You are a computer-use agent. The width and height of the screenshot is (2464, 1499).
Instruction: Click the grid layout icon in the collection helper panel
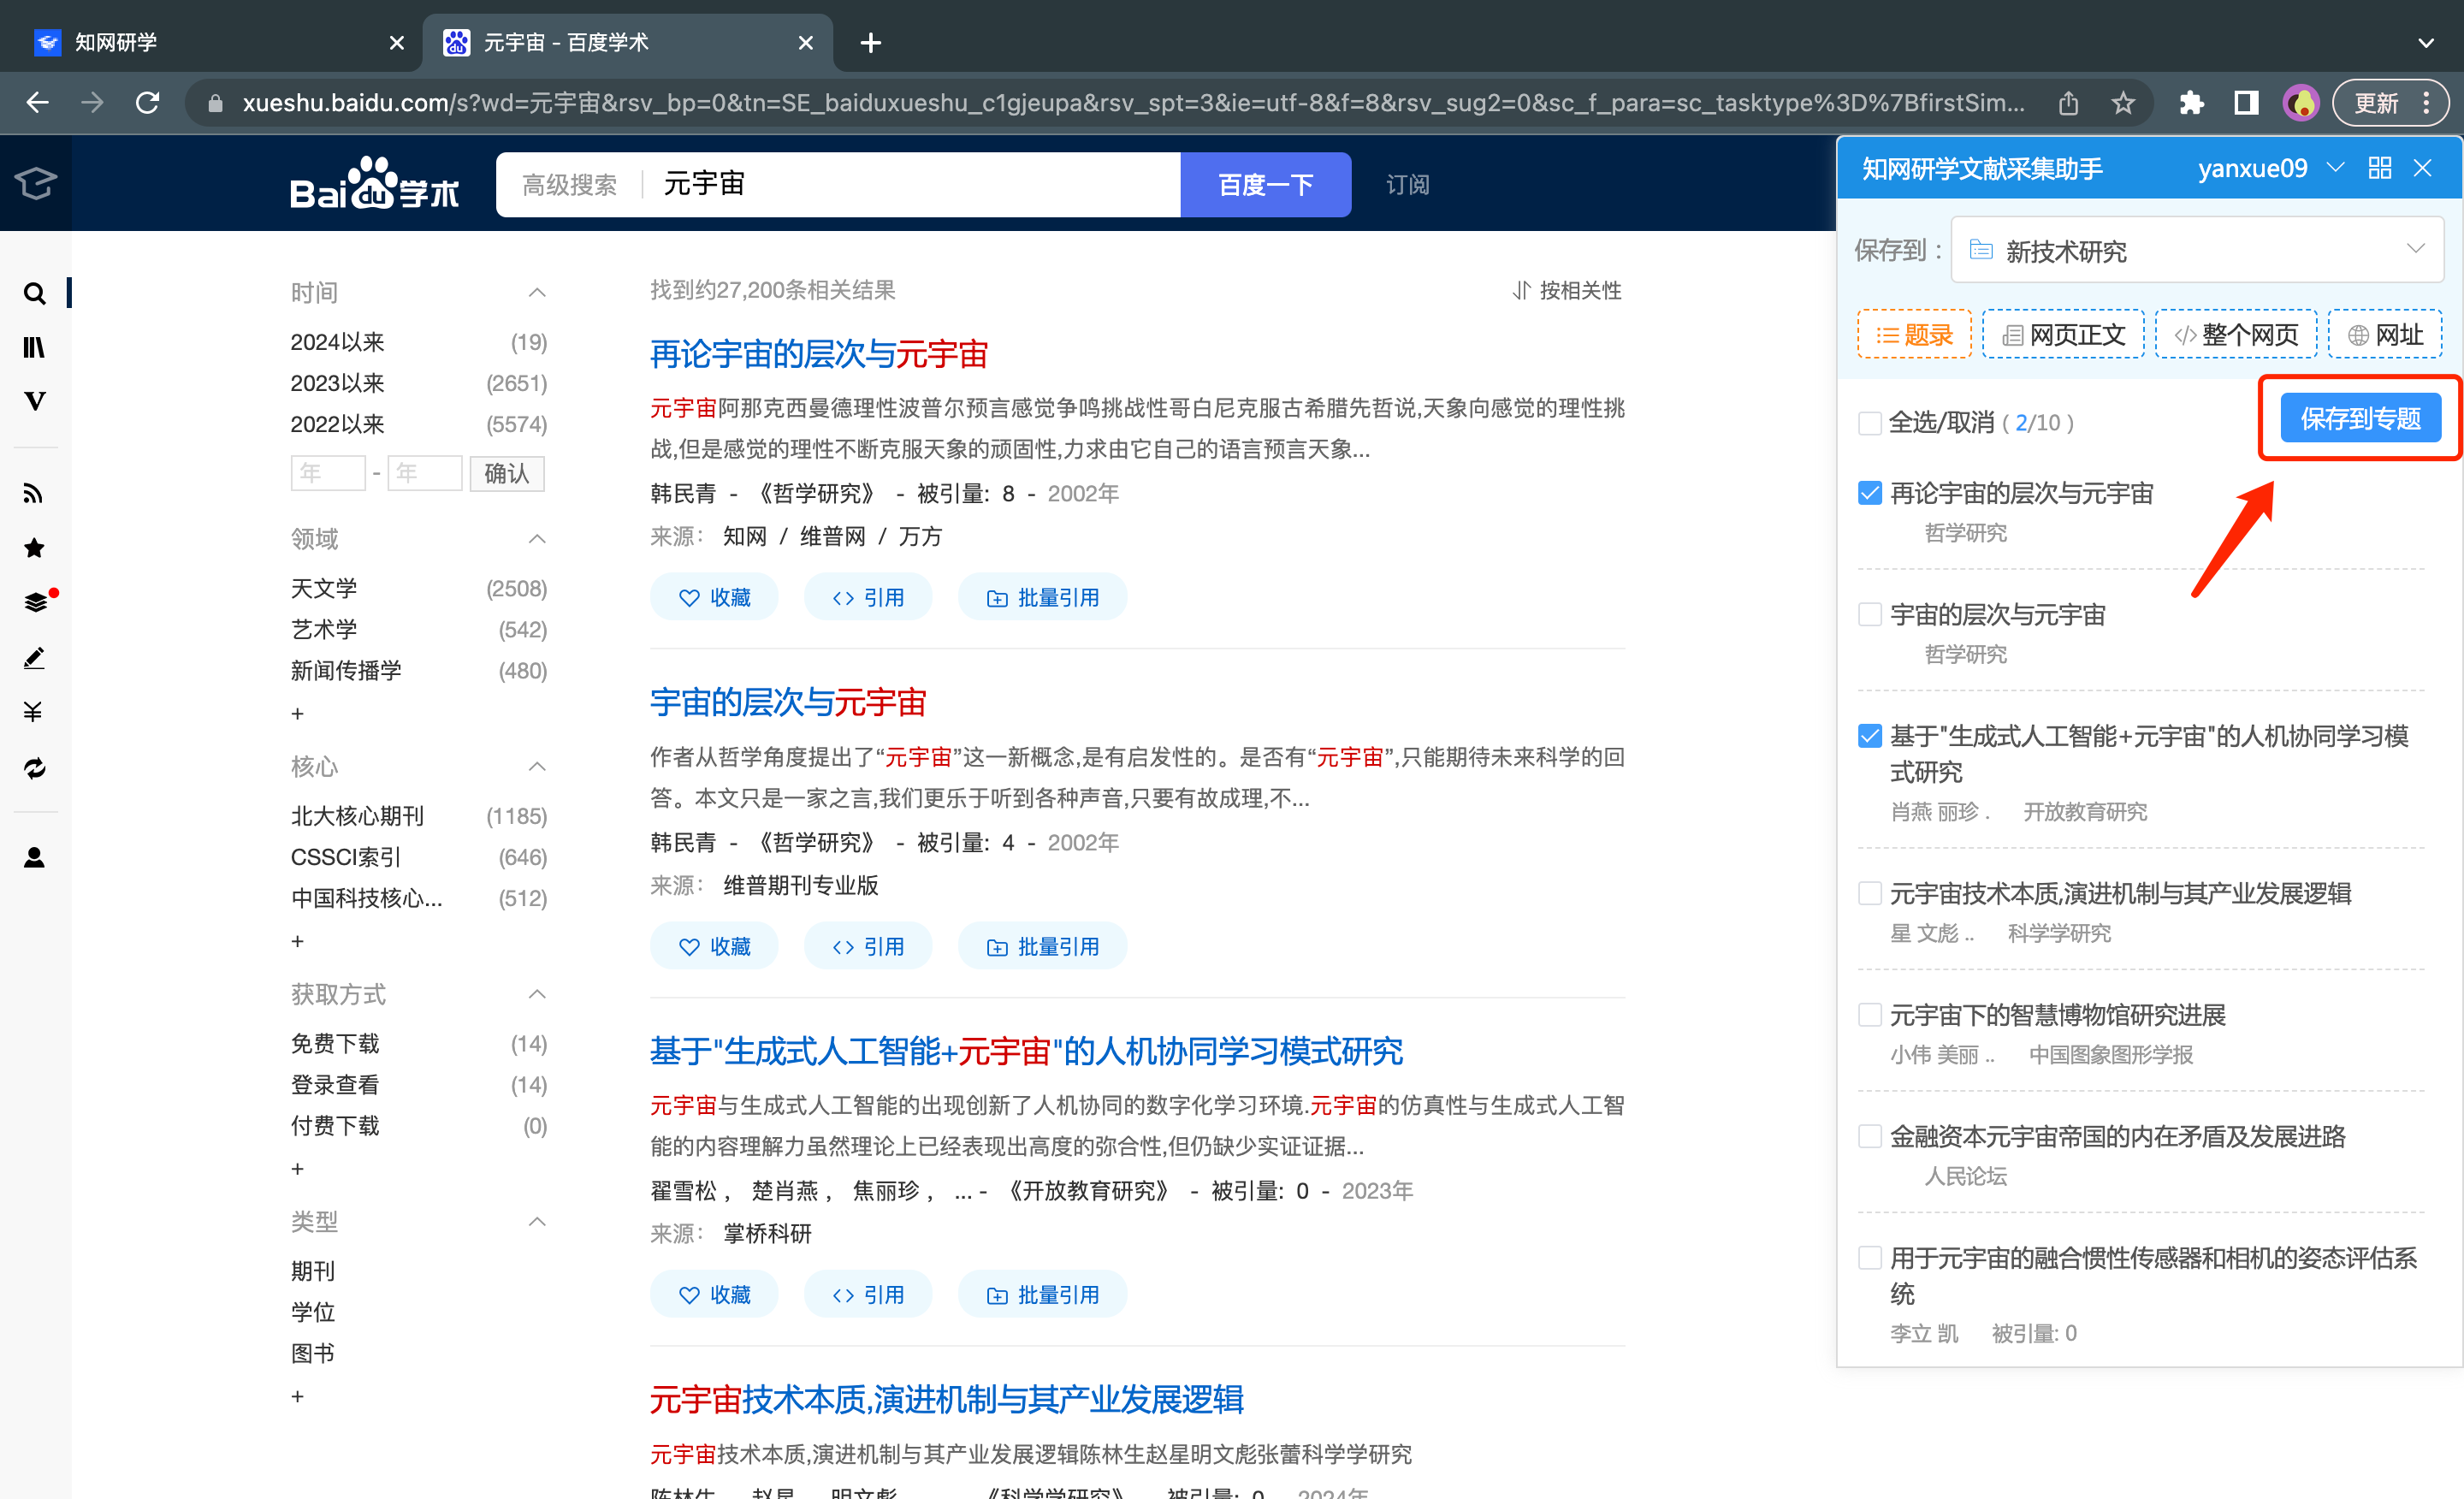tap(2379, 168)
